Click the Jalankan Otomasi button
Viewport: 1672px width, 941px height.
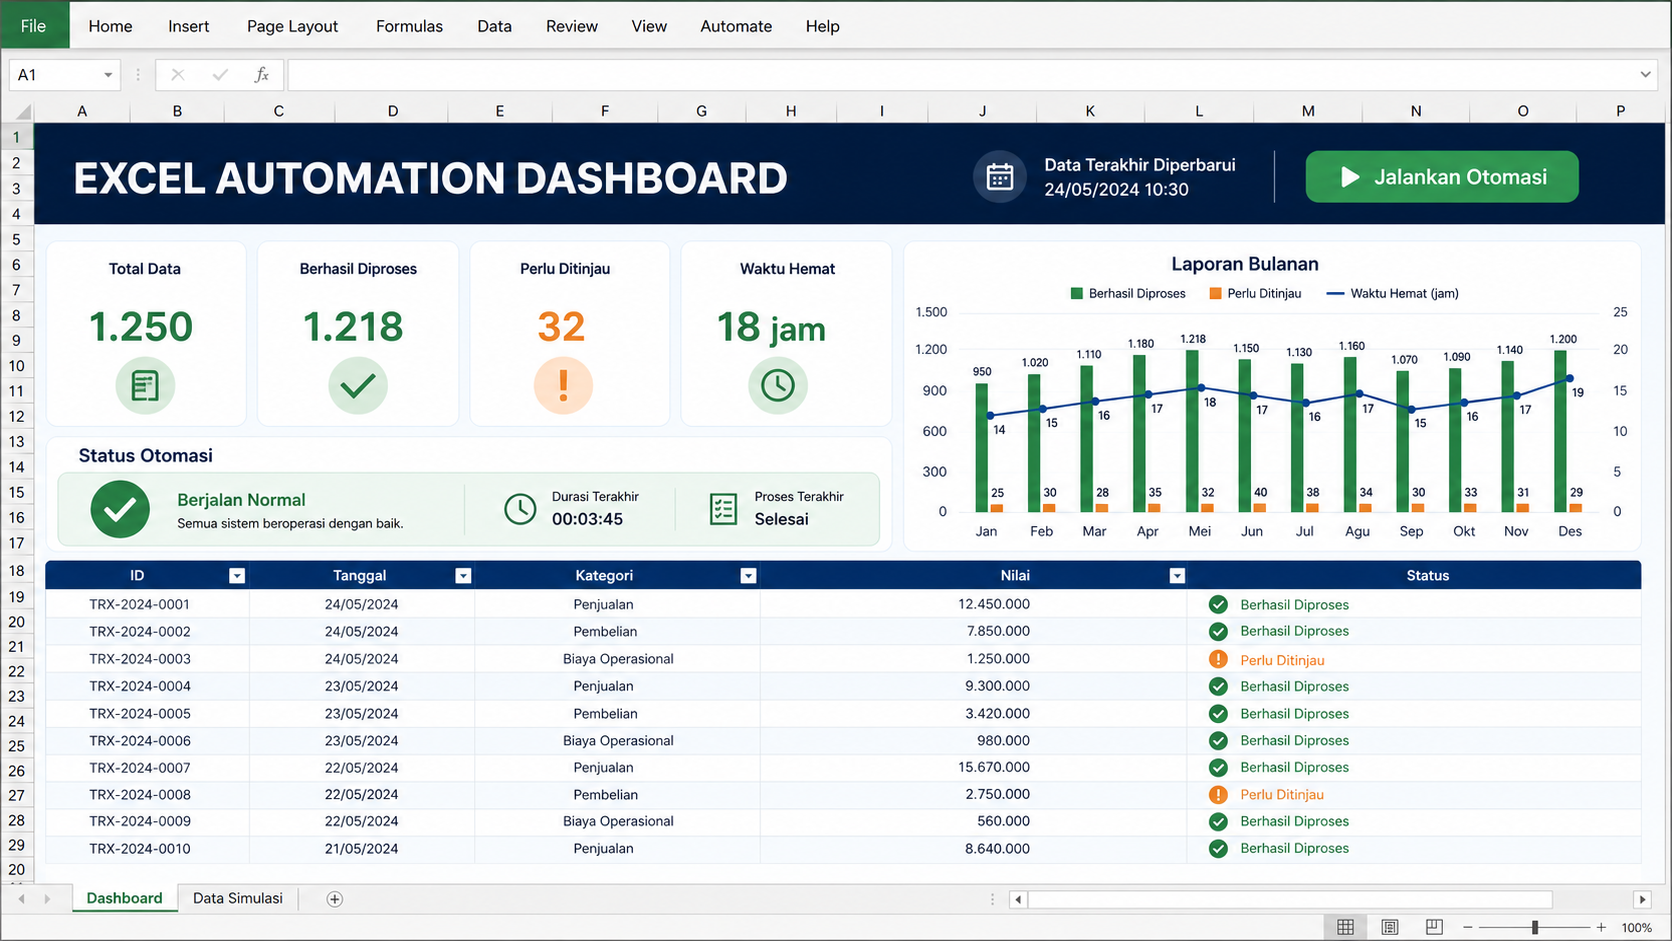[x=1442, y=177]
